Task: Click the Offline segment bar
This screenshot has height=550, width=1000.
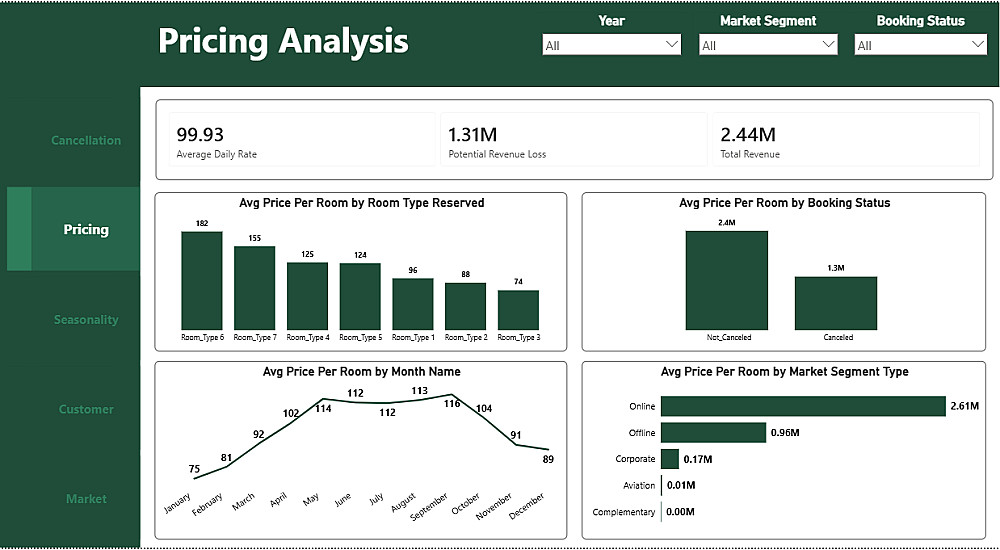Action: (x=714, y=433)
